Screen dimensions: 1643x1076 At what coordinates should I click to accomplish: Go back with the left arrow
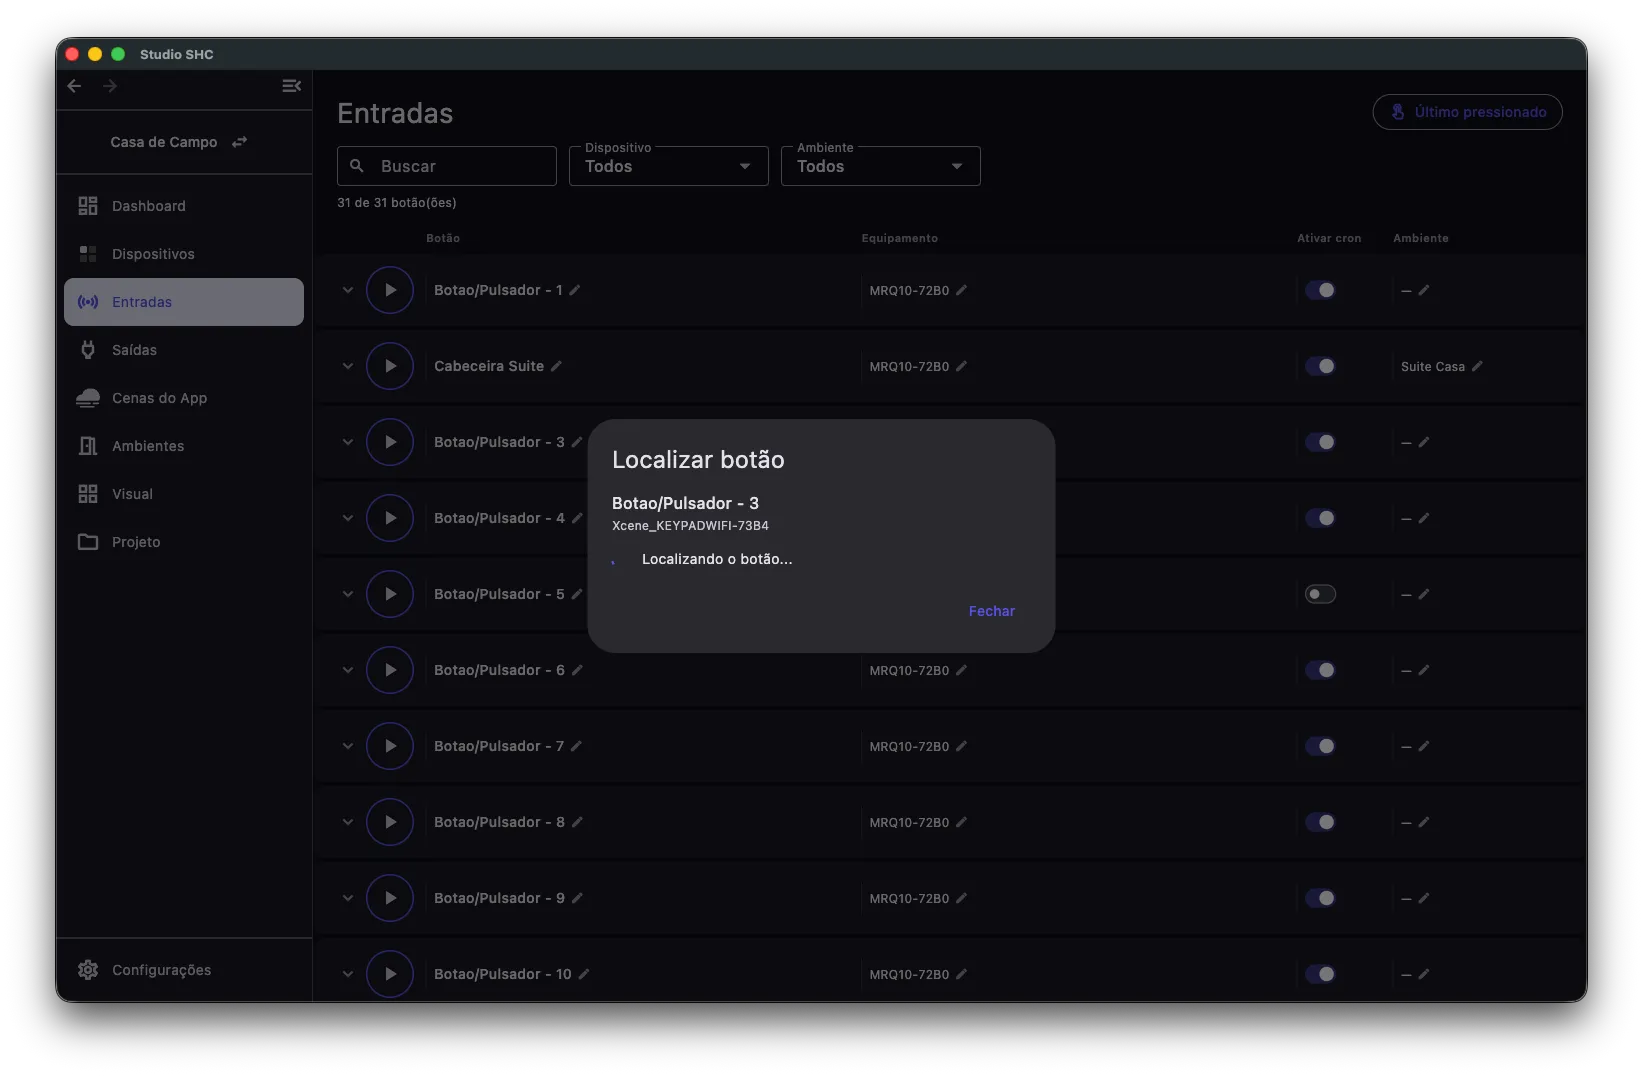(x=75, y=86)
